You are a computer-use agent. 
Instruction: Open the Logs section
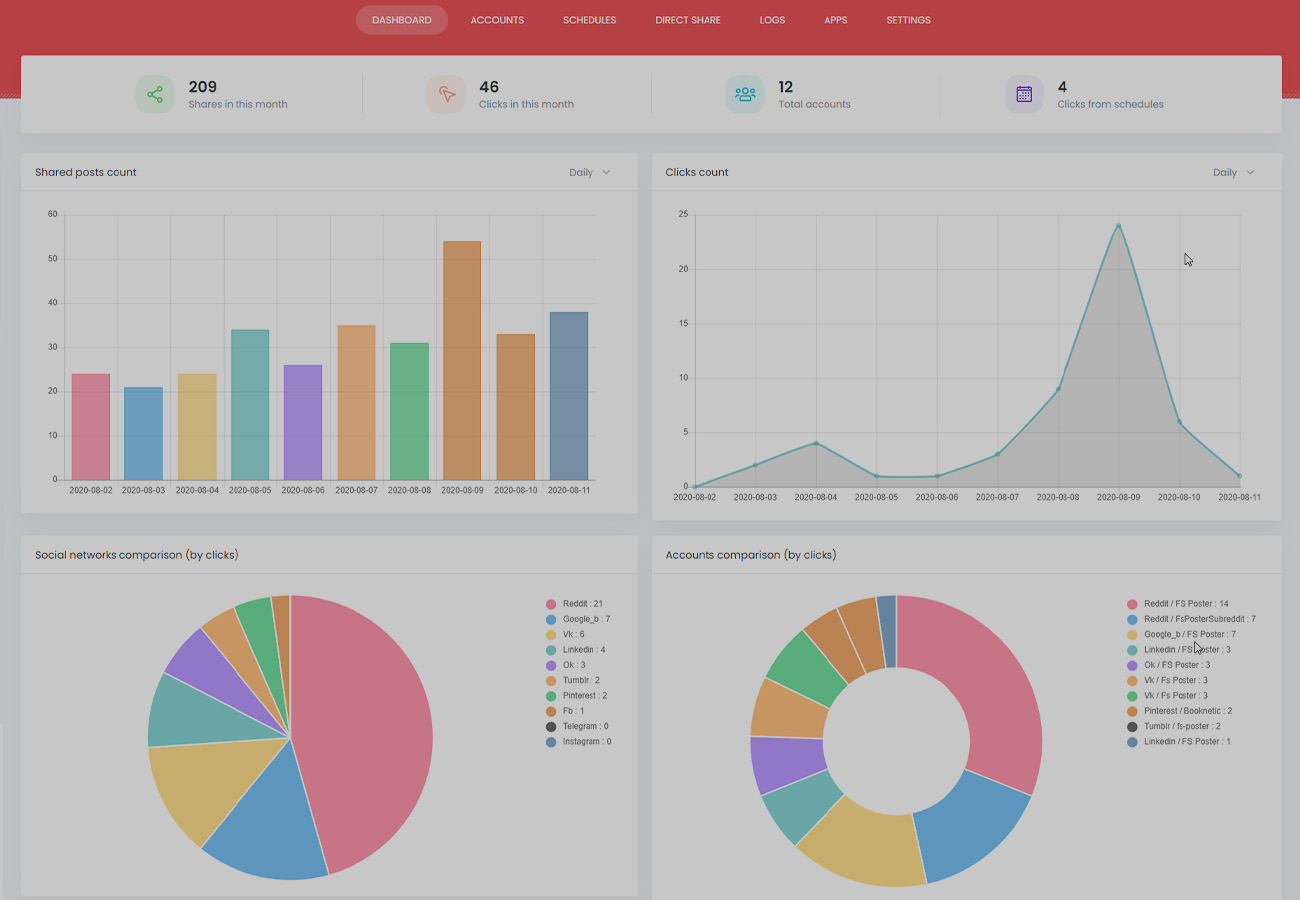coord(772,19)
